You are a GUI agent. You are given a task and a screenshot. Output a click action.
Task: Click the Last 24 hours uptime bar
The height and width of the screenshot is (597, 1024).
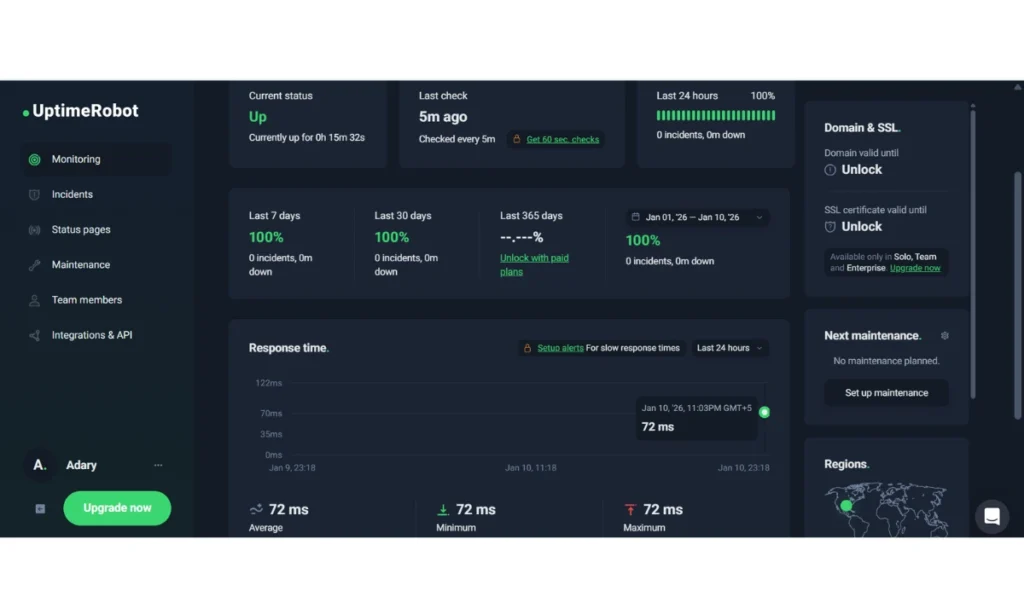point(715,115)
